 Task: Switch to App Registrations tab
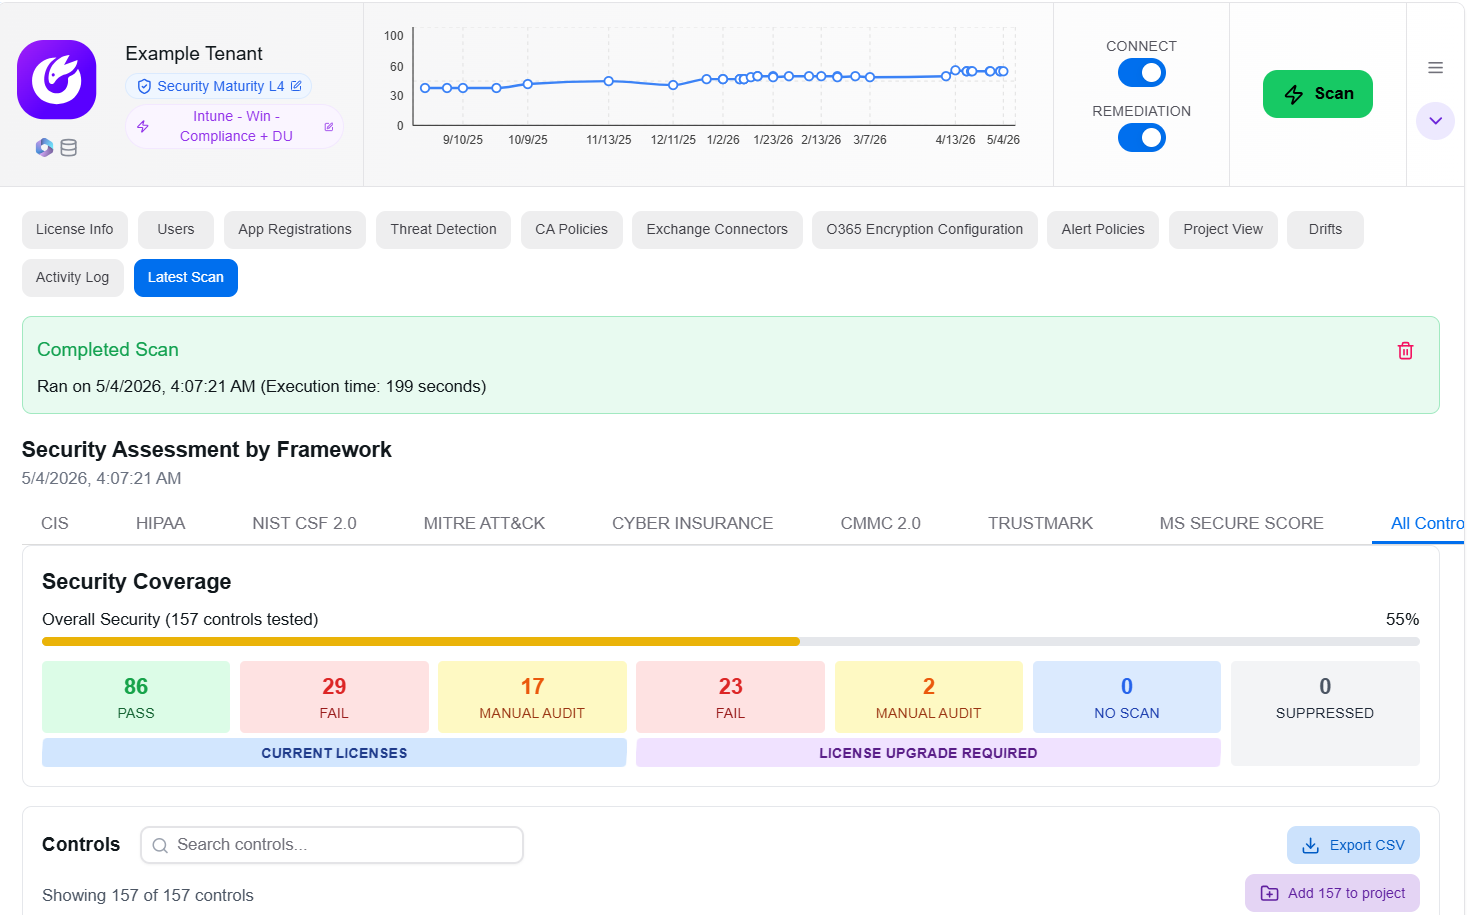coord(295,230)
